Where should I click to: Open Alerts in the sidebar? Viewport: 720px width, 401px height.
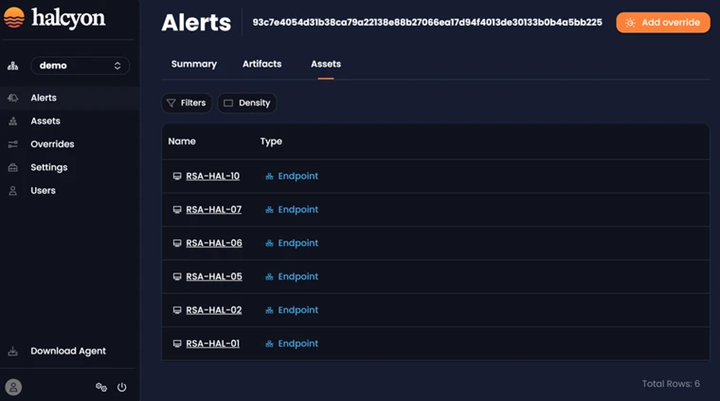point(44,98)
